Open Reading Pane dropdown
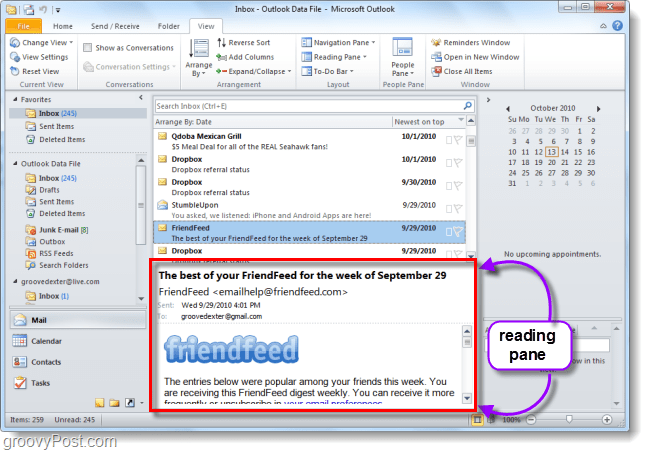650x452 pixels. tap(334, 57)
